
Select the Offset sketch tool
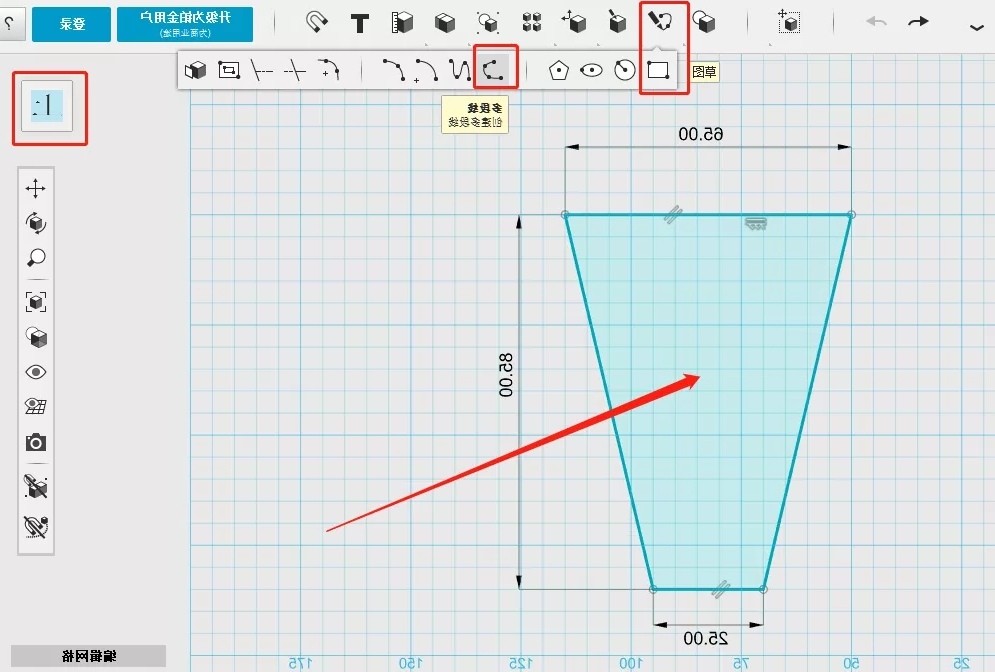coord(228,70)
